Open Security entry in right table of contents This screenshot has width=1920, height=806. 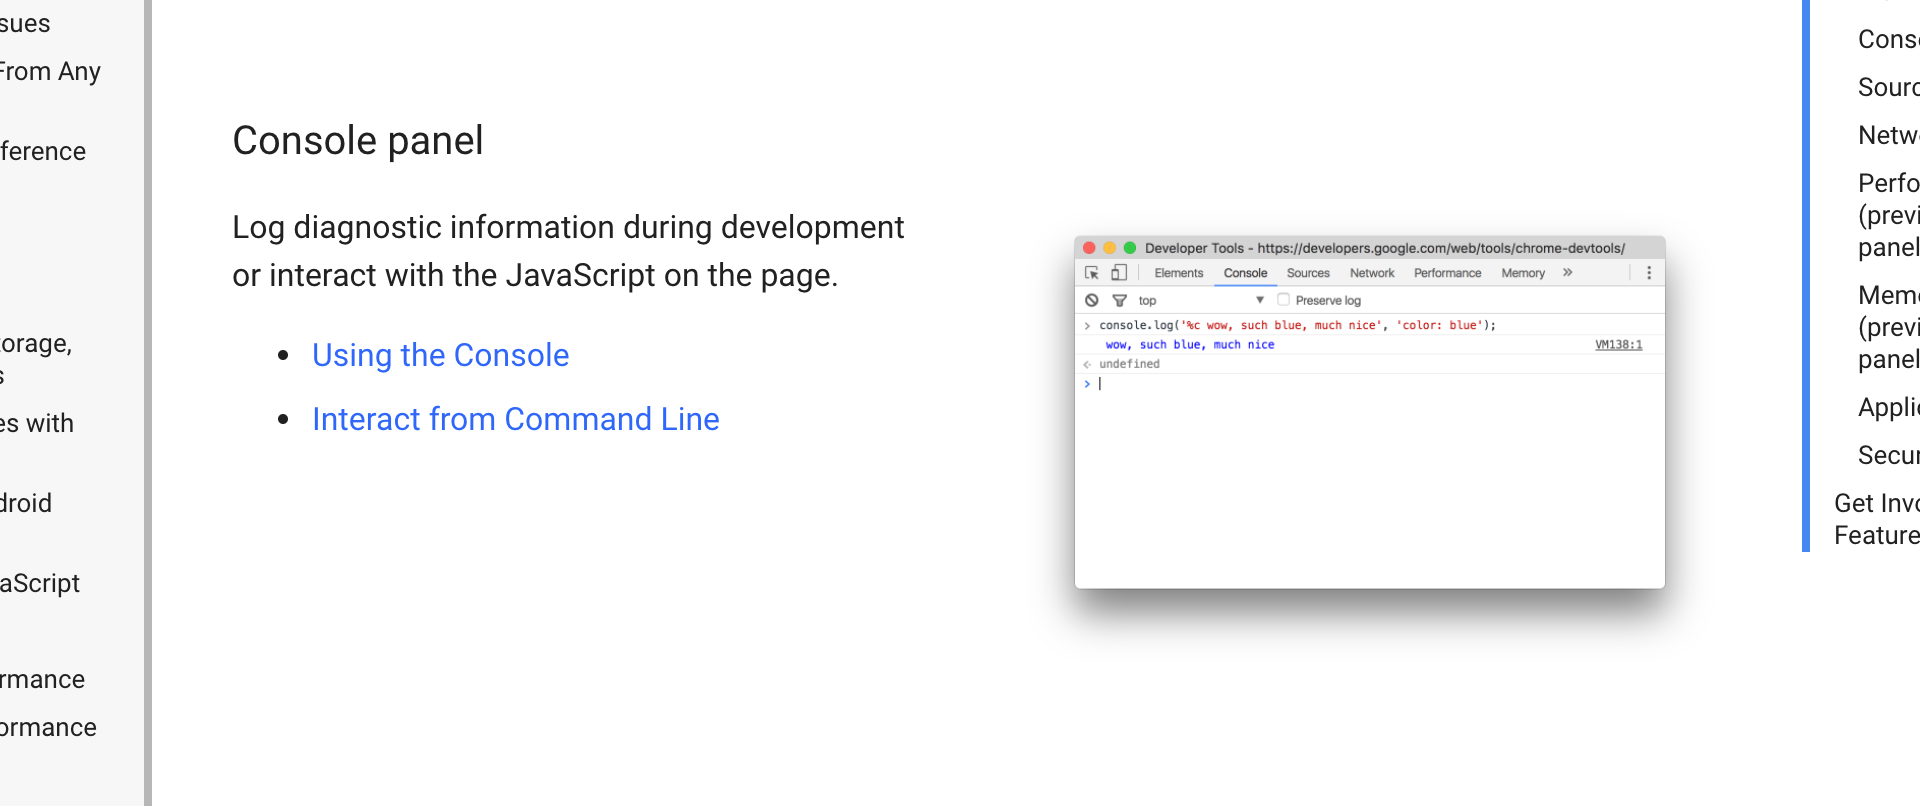(1888, 455)
